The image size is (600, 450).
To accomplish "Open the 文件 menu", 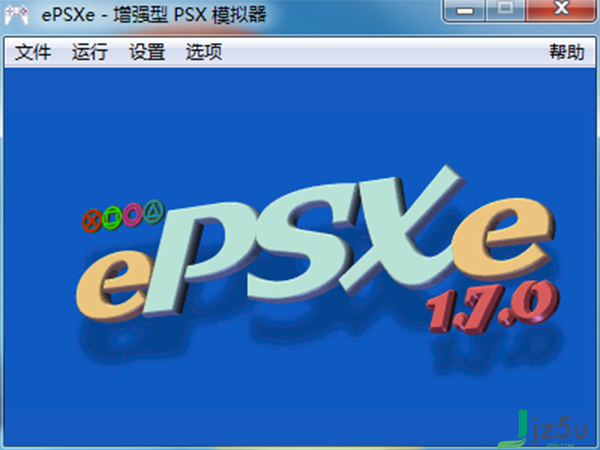I will pyautogui.click(x=33, y=52).
